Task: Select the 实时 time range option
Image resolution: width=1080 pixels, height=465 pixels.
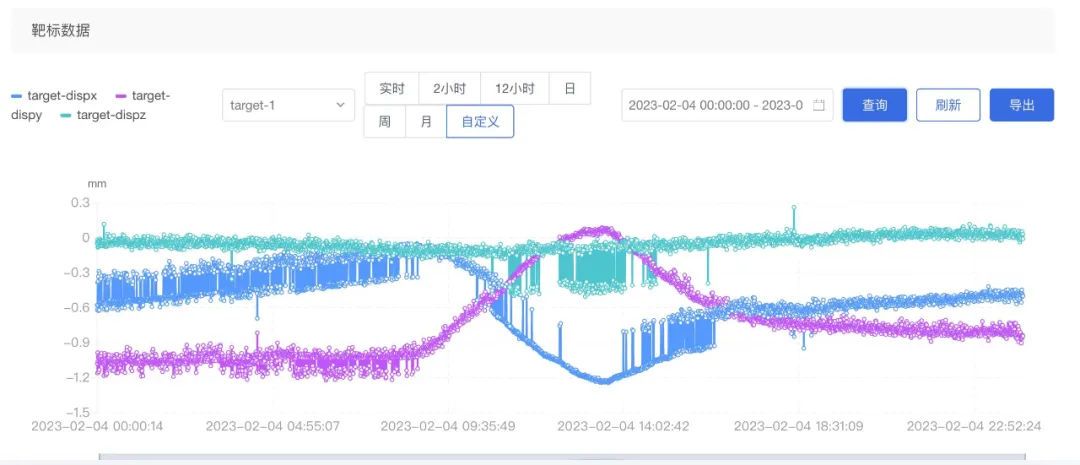Action: pos(391,88)
